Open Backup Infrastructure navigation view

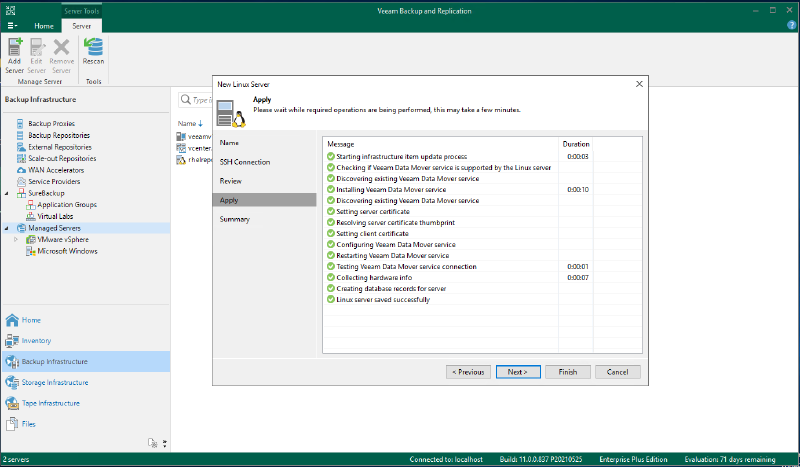pyautogui.click(x=85, y=361)
